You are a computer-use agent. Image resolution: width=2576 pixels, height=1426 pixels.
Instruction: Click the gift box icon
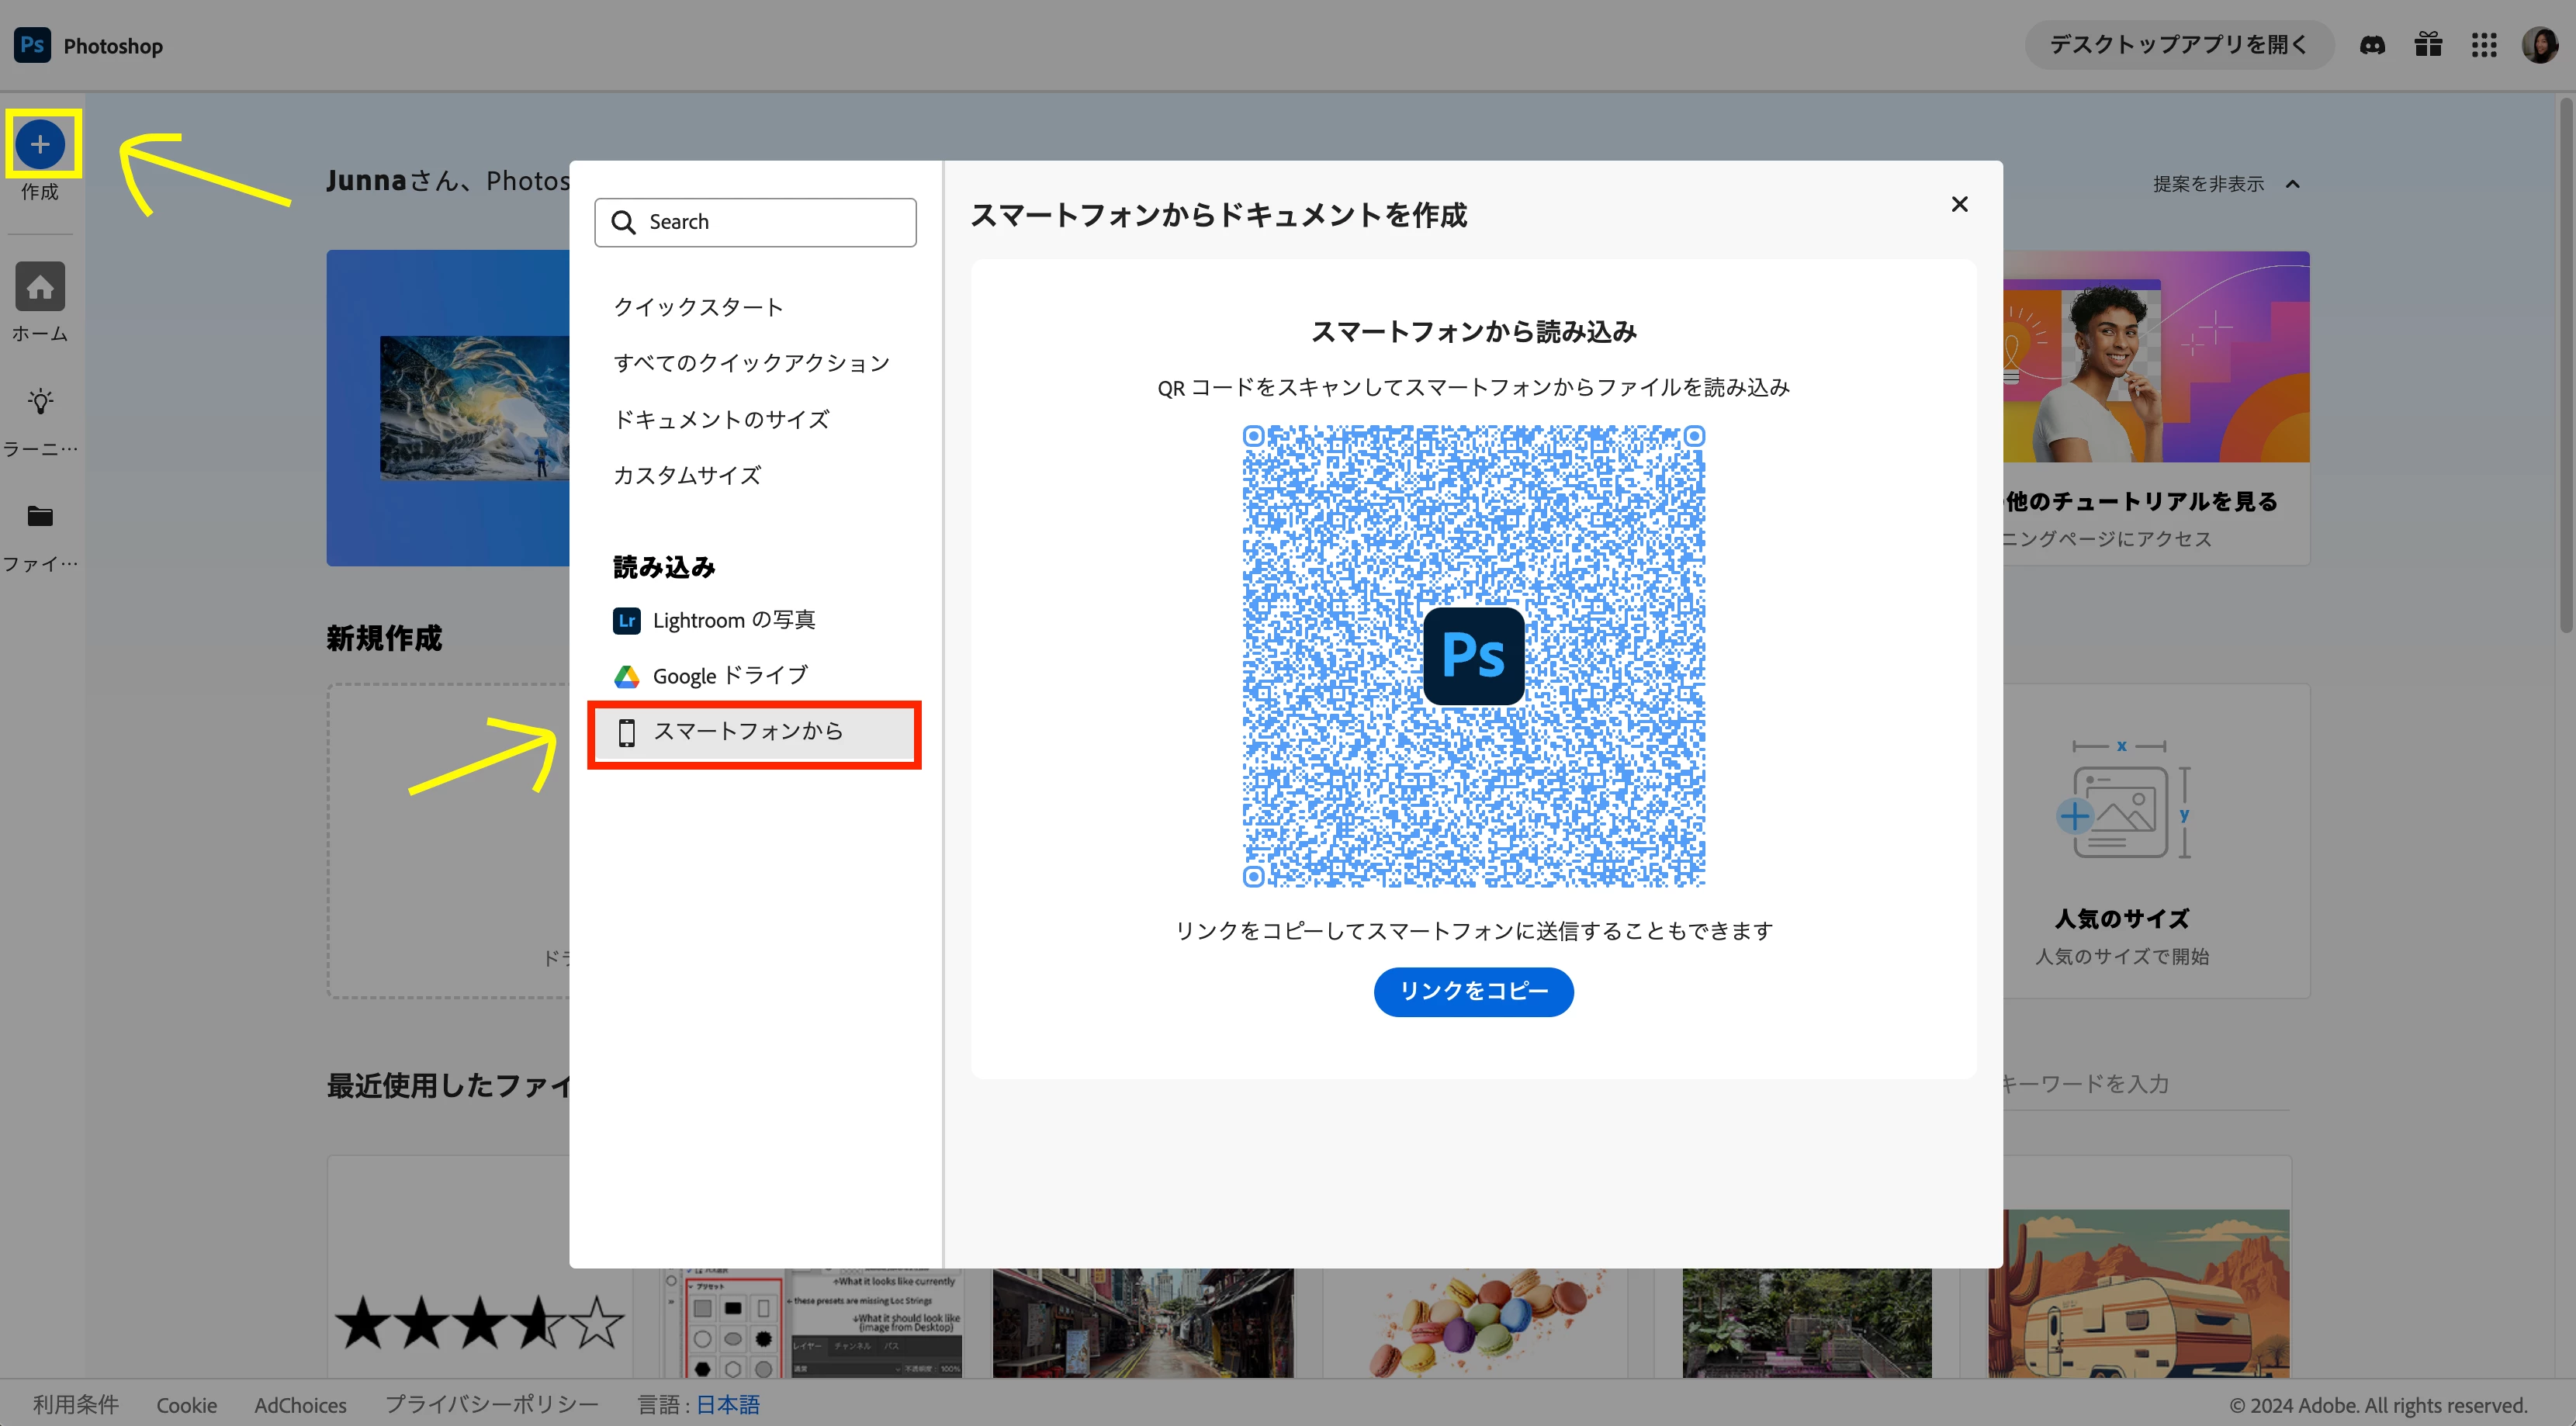[x=2428, y=45]
